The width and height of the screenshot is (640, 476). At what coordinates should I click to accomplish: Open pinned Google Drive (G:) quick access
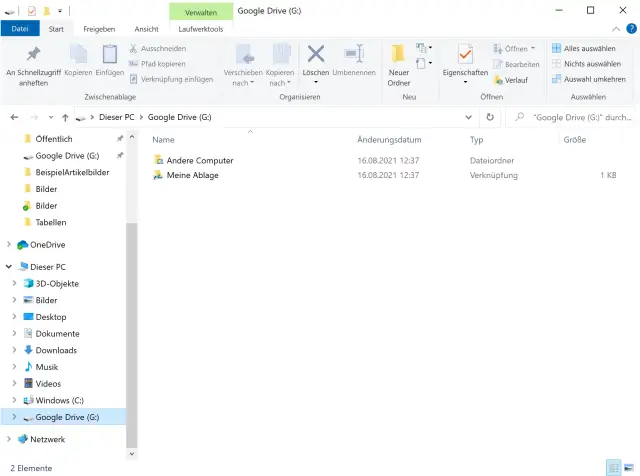[x=67, y=156]
